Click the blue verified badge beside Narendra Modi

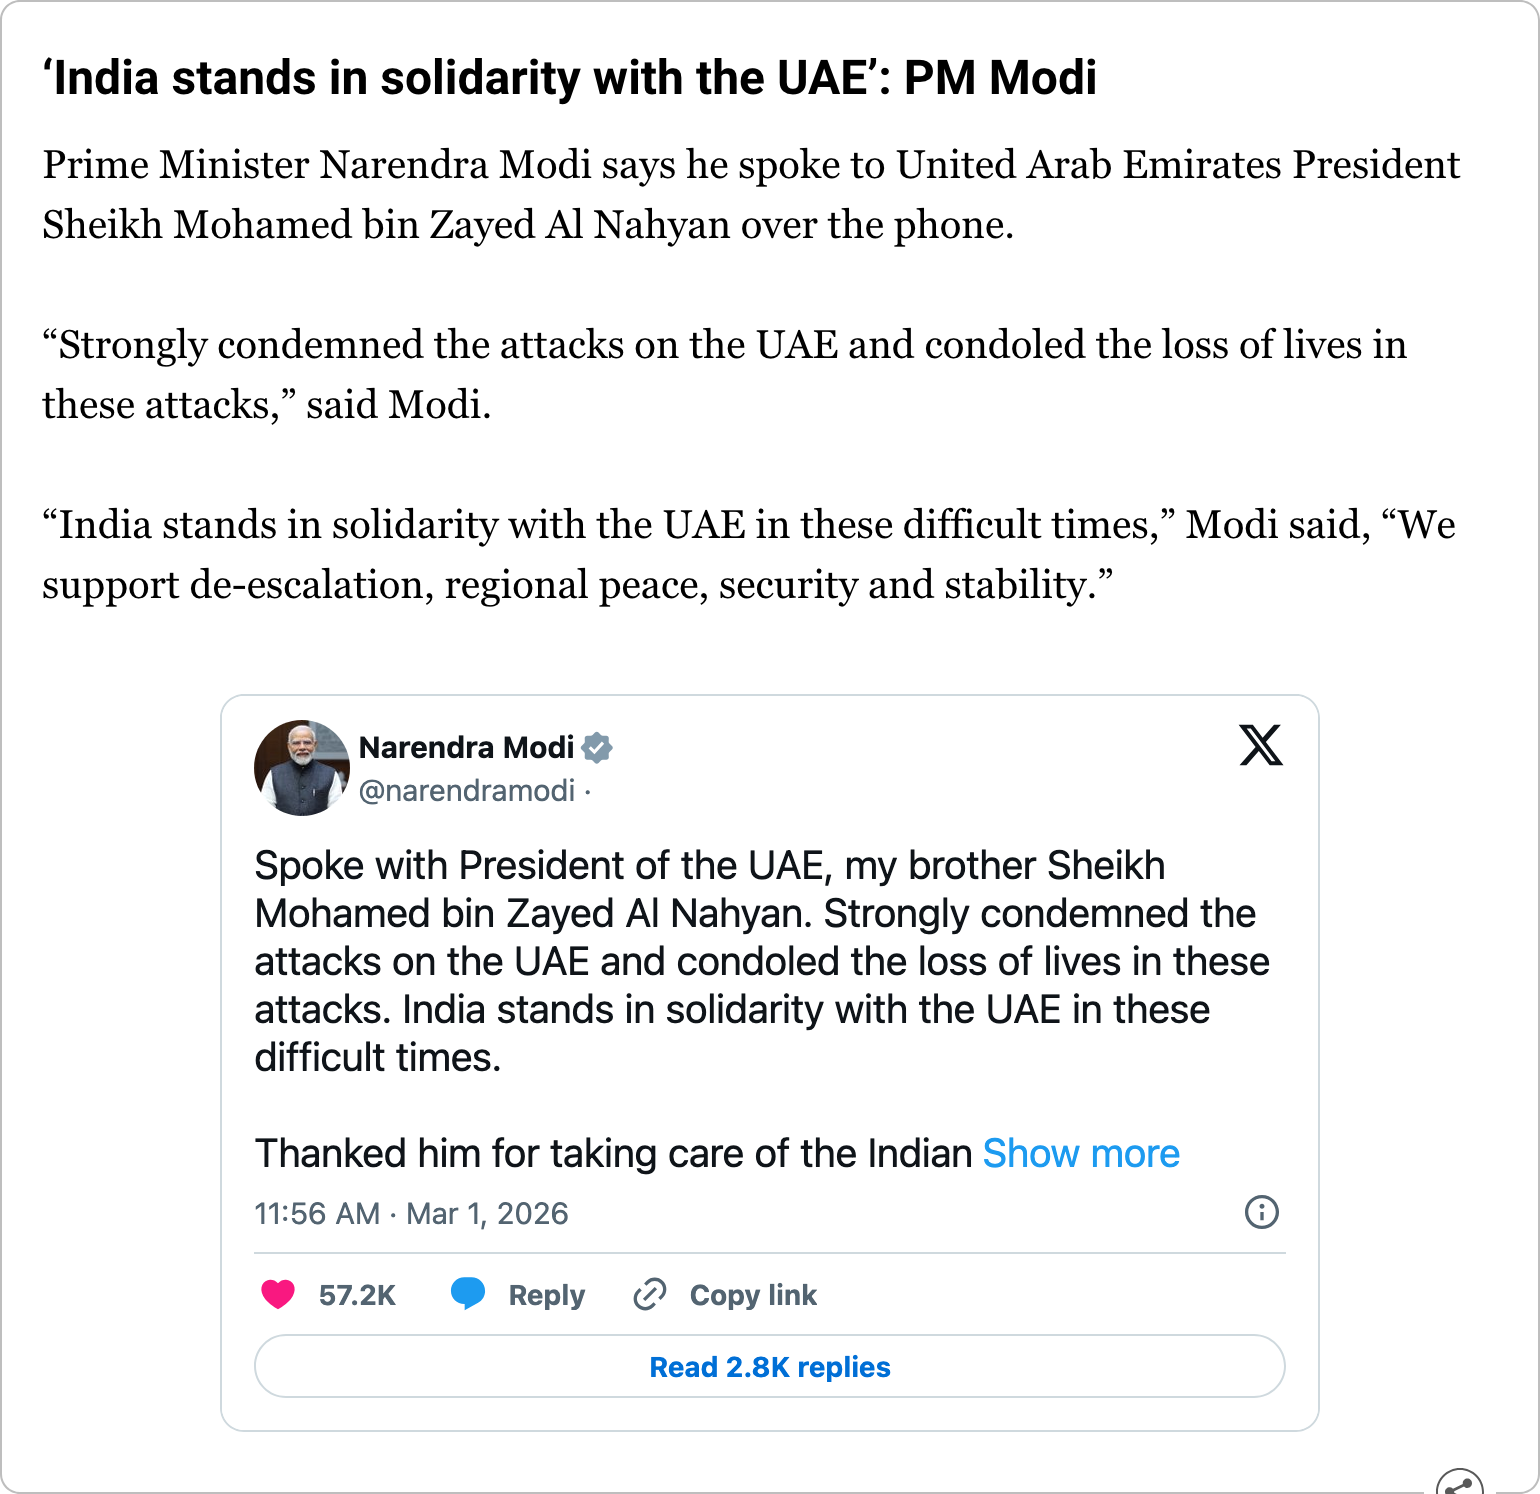coord(597,748)
